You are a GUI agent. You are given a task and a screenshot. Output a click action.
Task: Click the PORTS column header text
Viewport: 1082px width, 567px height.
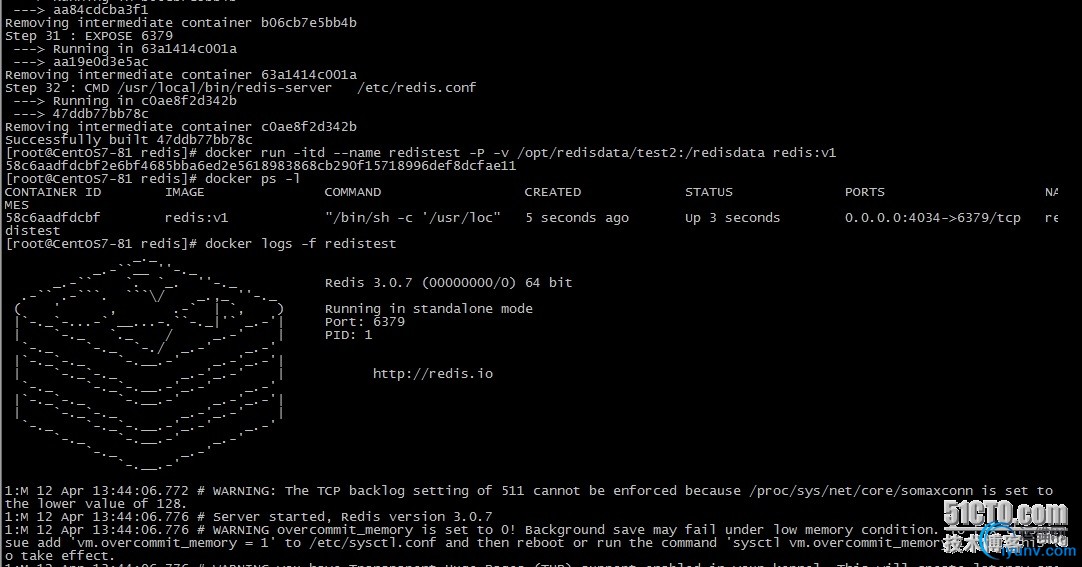(865, 192)
